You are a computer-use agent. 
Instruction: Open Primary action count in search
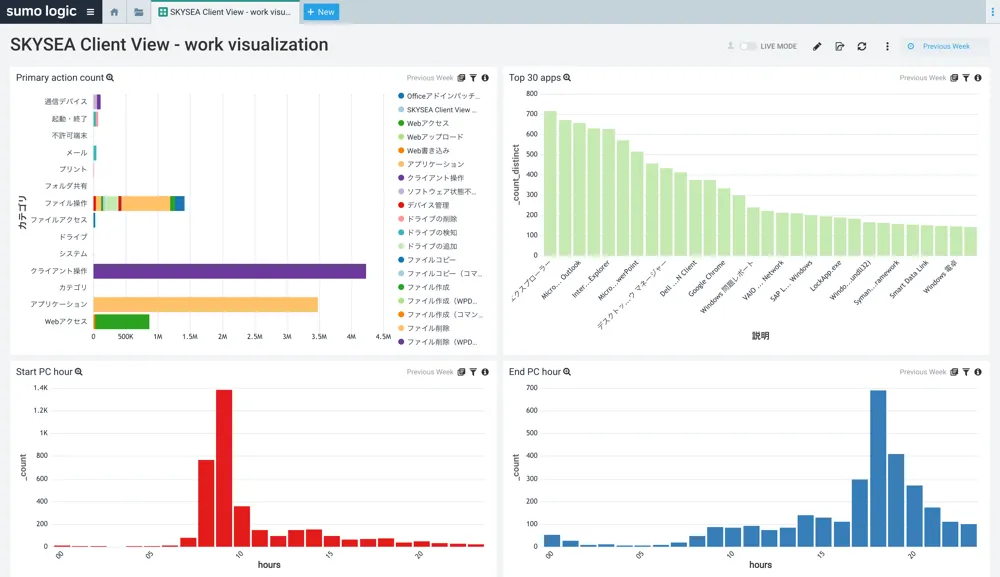tap(110, 78)
